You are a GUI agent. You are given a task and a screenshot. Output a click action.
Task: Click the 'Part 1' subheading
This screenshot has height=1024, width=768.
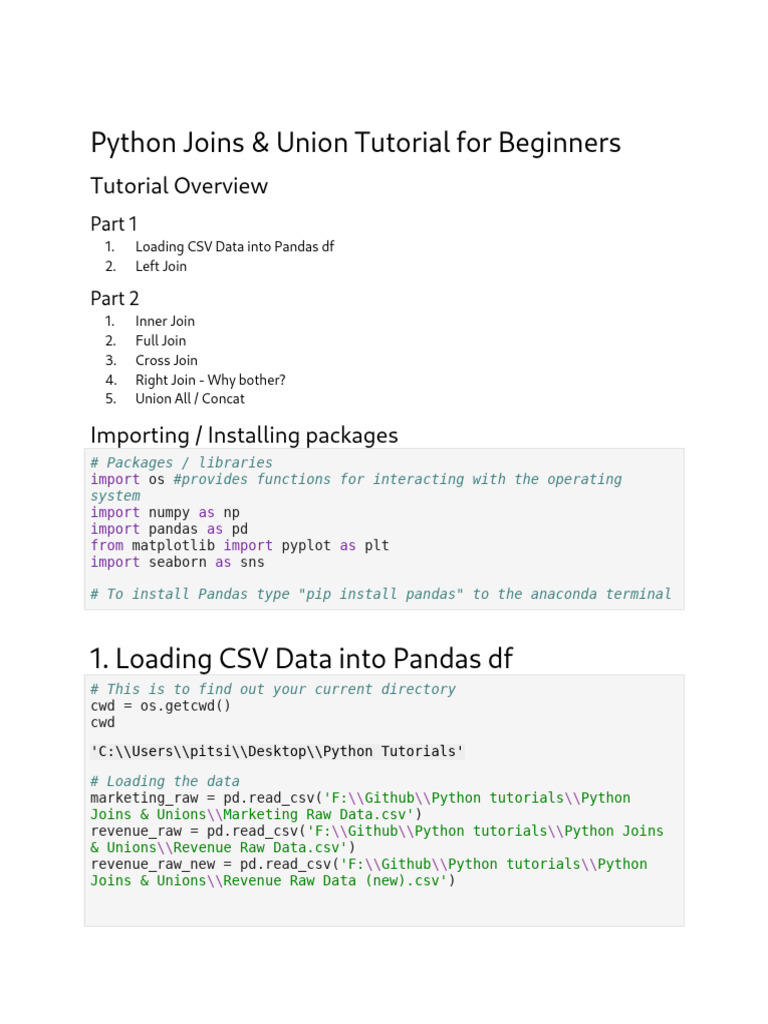114,224
